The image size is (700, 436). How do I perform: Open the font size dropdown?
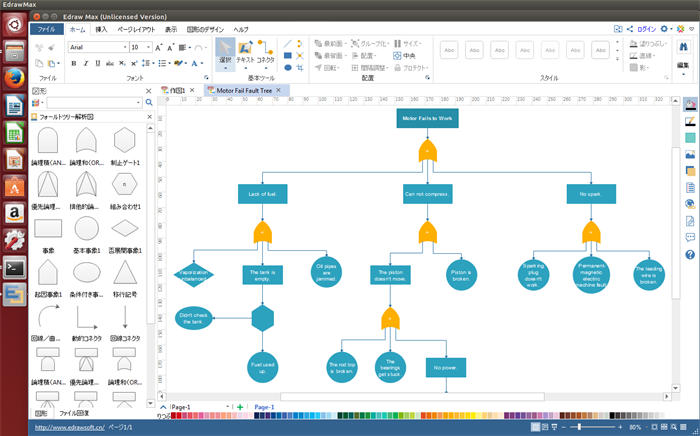click(140, 47)
